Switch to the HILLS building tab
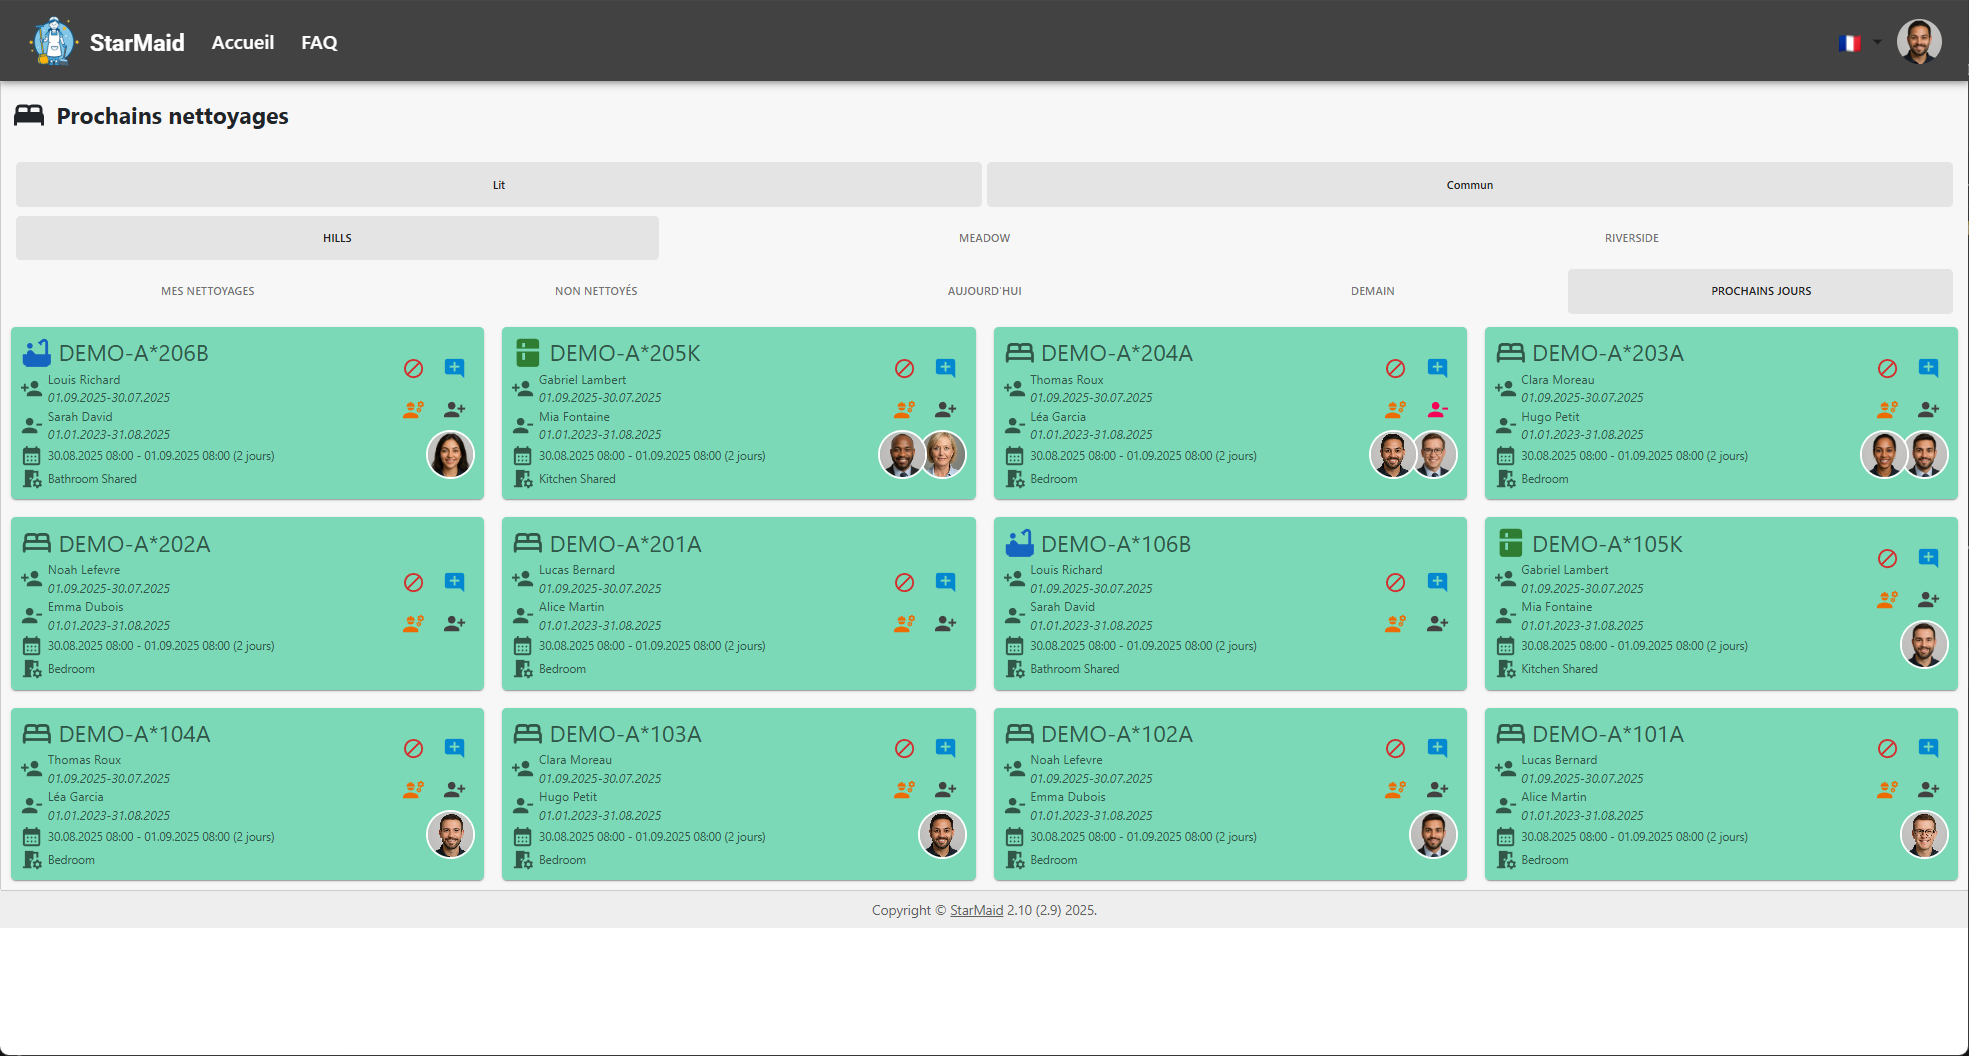This screenshot has width=1969, height=1056. [x=337, y=238]
